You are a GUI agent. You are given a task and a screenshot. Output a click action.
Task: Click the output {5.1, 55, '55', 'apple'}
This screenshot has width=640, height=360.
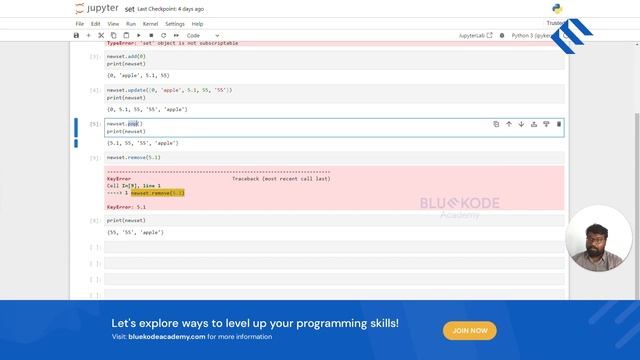142,143
